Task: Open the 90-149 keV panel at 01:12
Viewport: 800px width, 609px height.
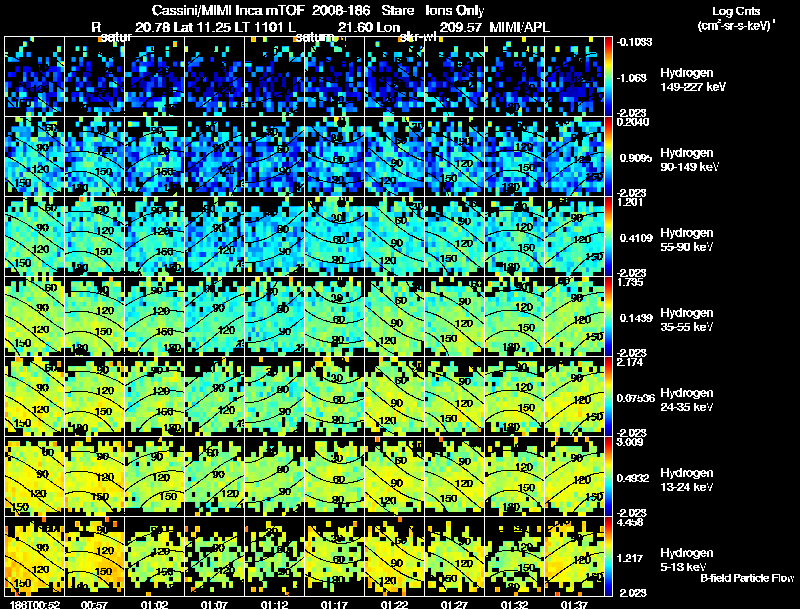Action: pyautogui.click(x=274, y=156)
